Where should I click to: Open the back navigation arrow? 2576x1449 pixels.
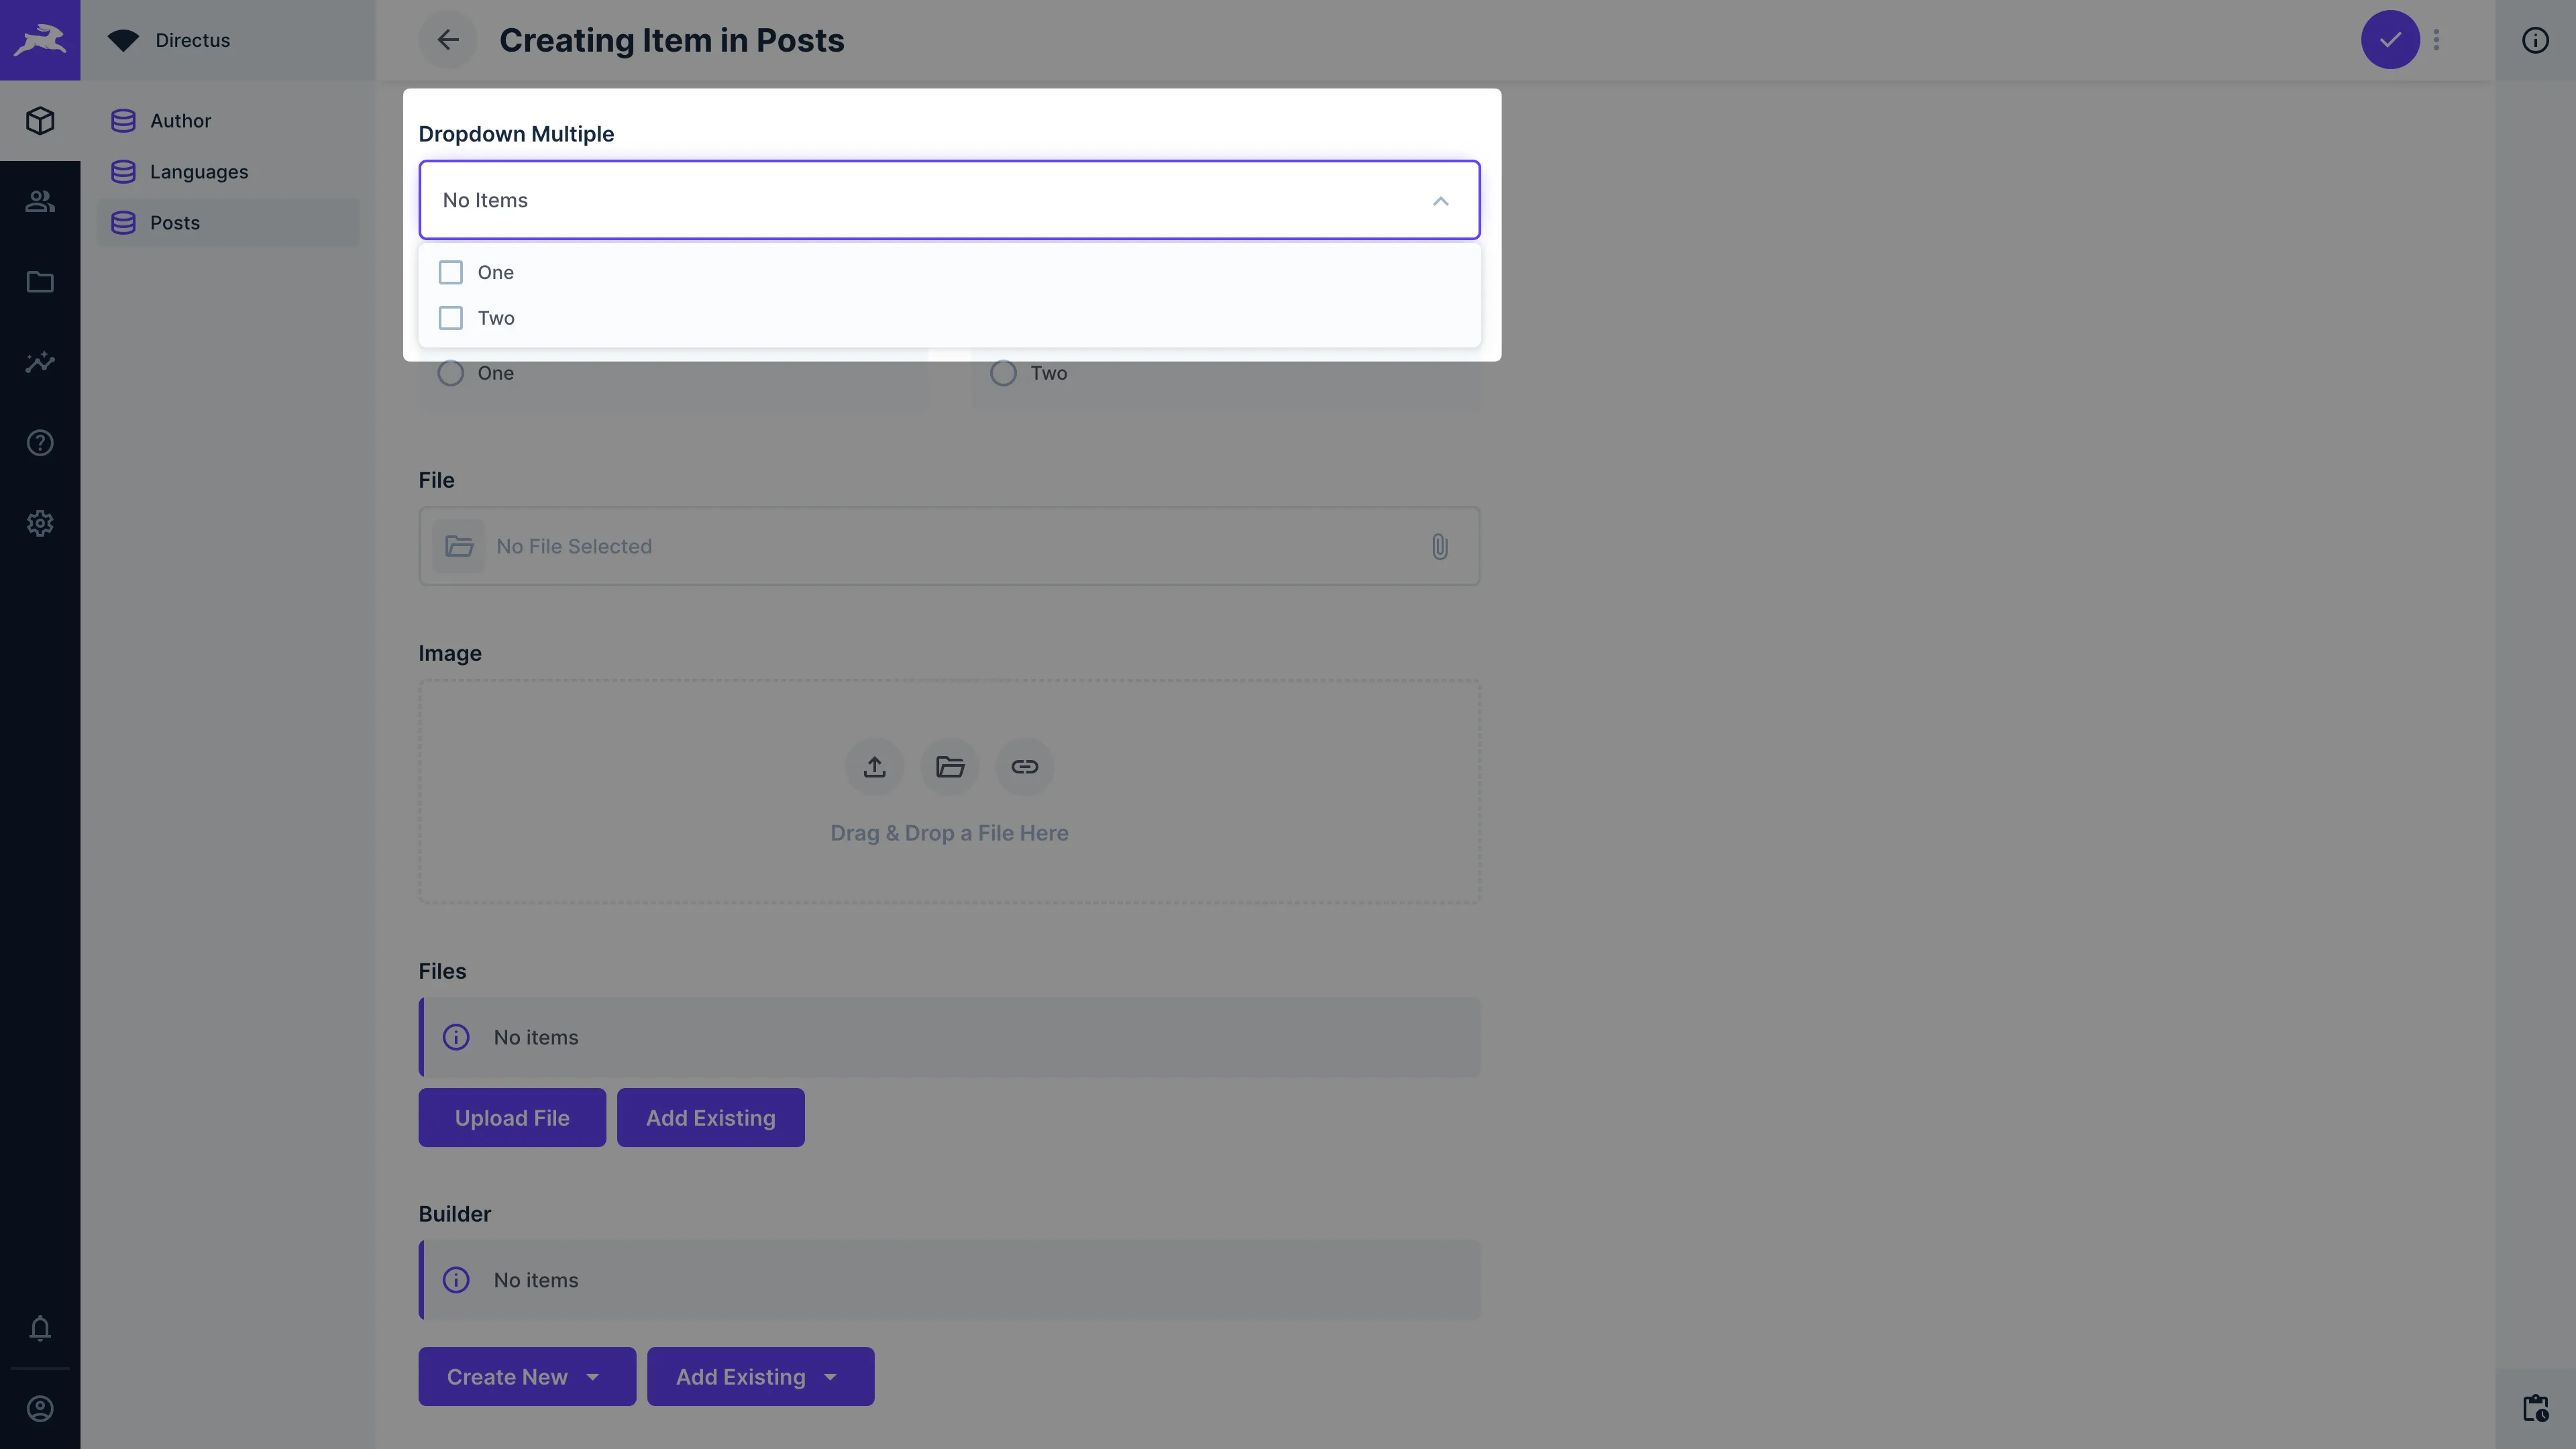[x=446, y=39]
